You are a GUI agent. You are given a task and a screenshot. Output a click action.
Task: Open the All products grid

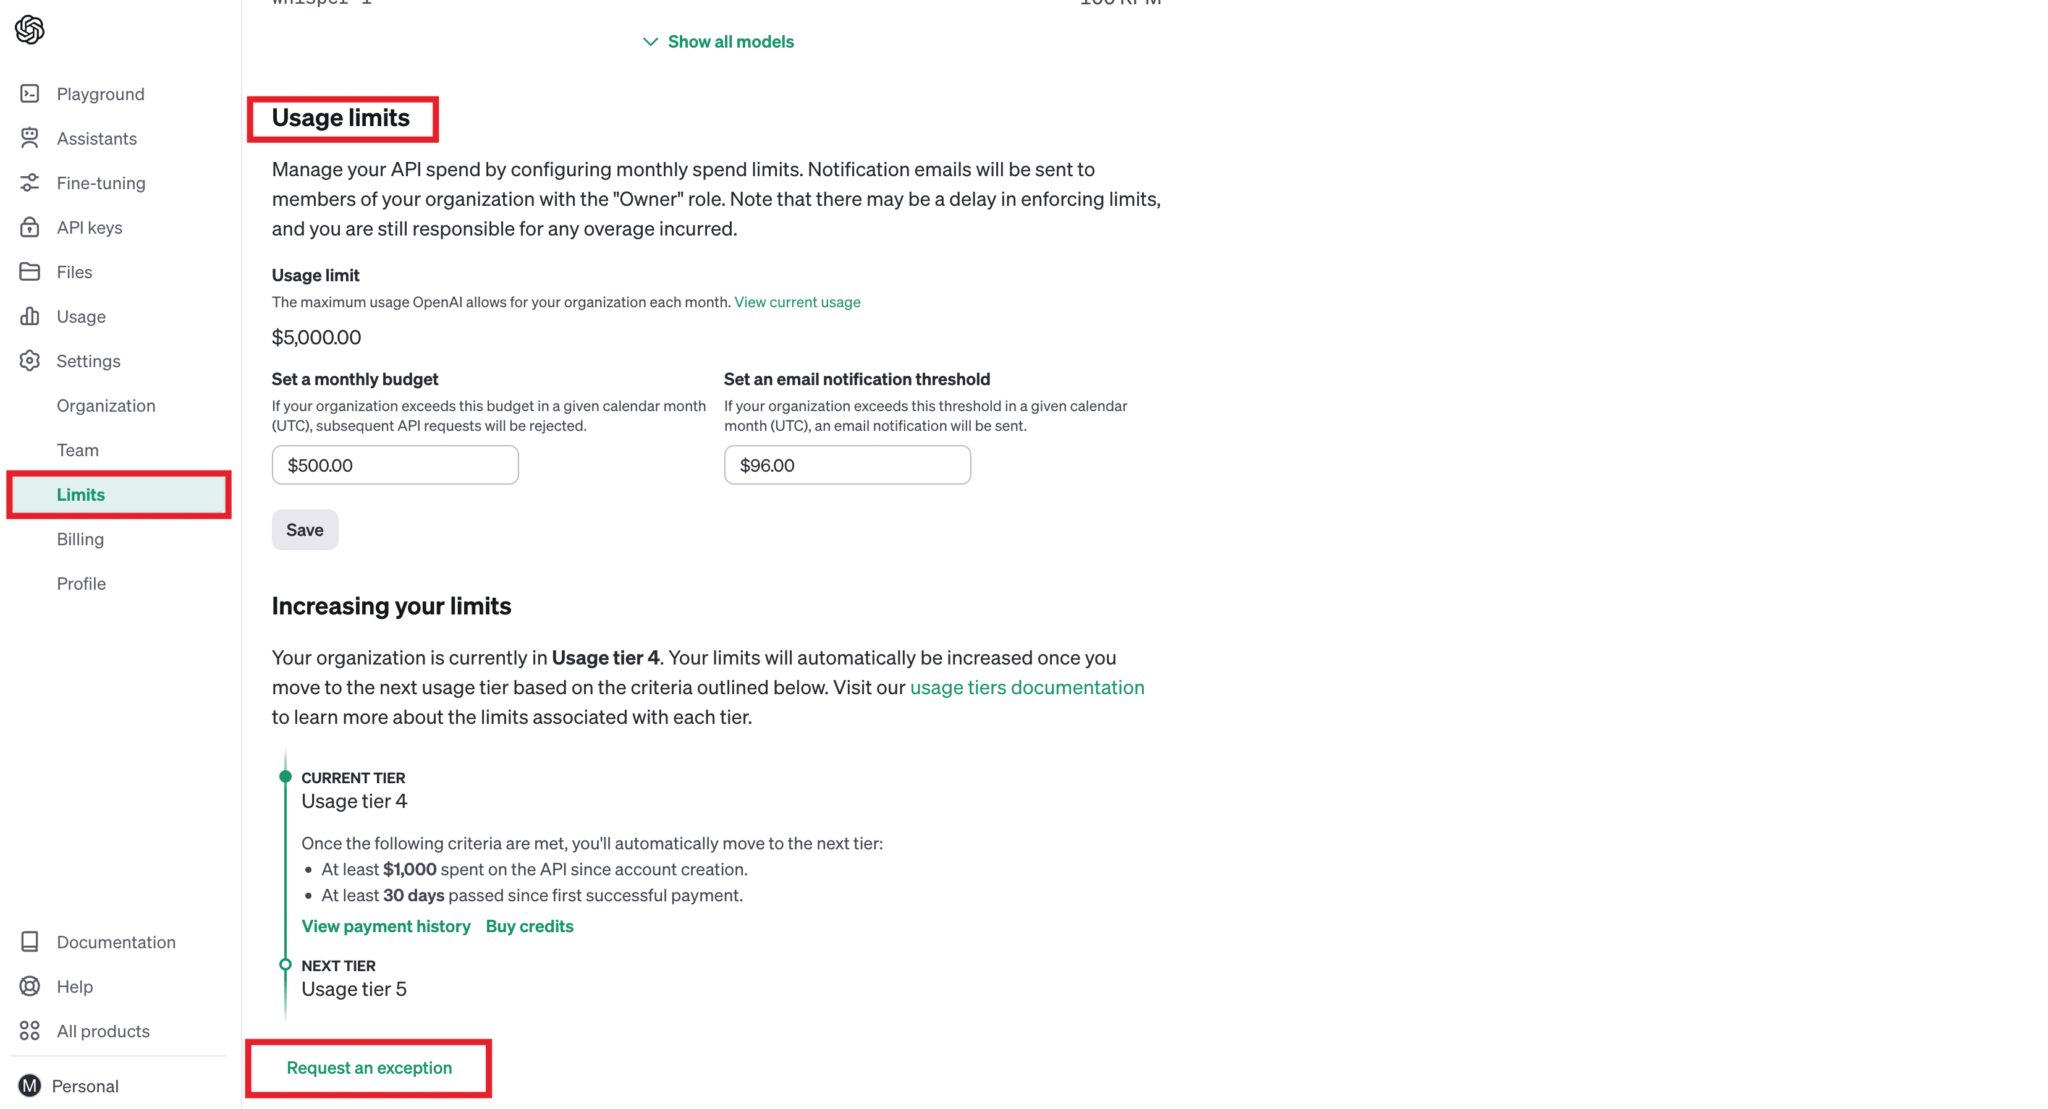pos(103,1030)
